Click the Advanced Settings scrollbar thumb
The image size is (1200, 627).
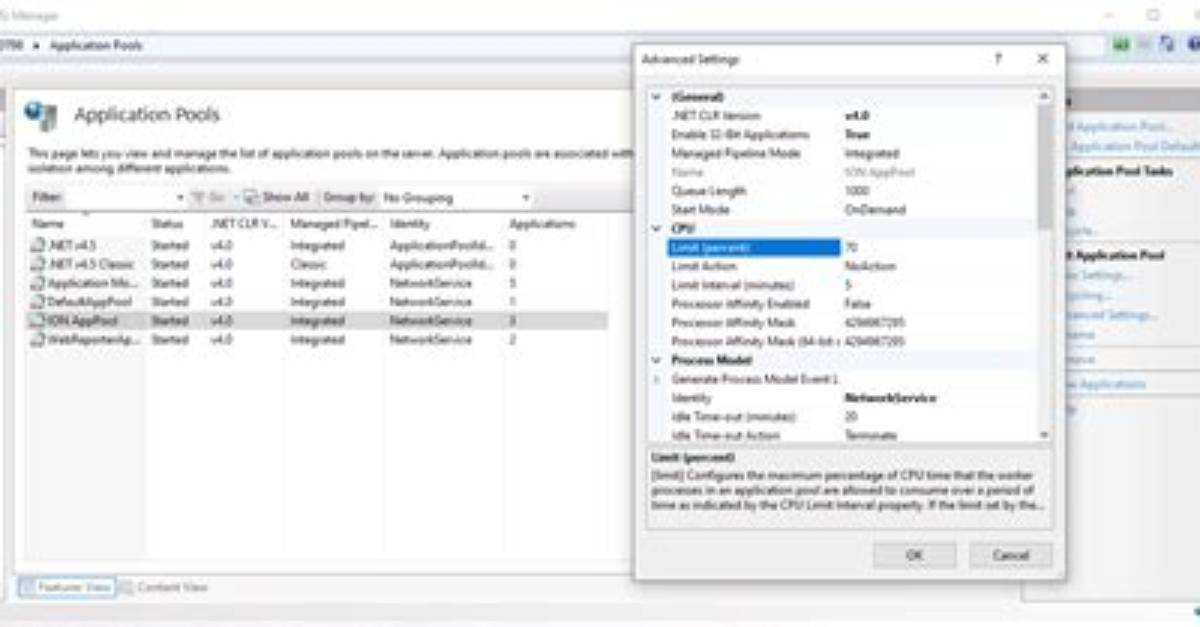coord(1044,165)
